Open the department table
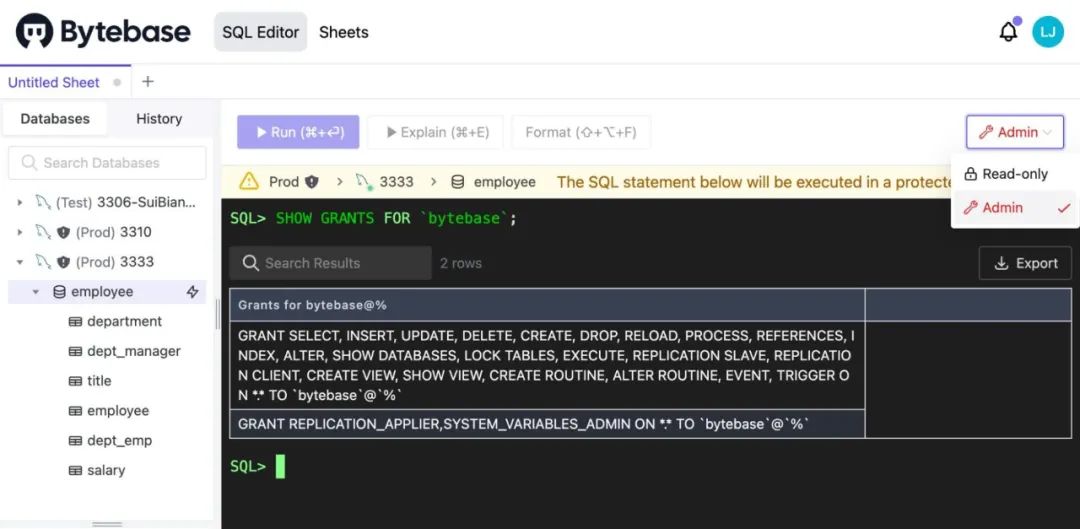Screen dimensions: 1080x529 [125, 322]
